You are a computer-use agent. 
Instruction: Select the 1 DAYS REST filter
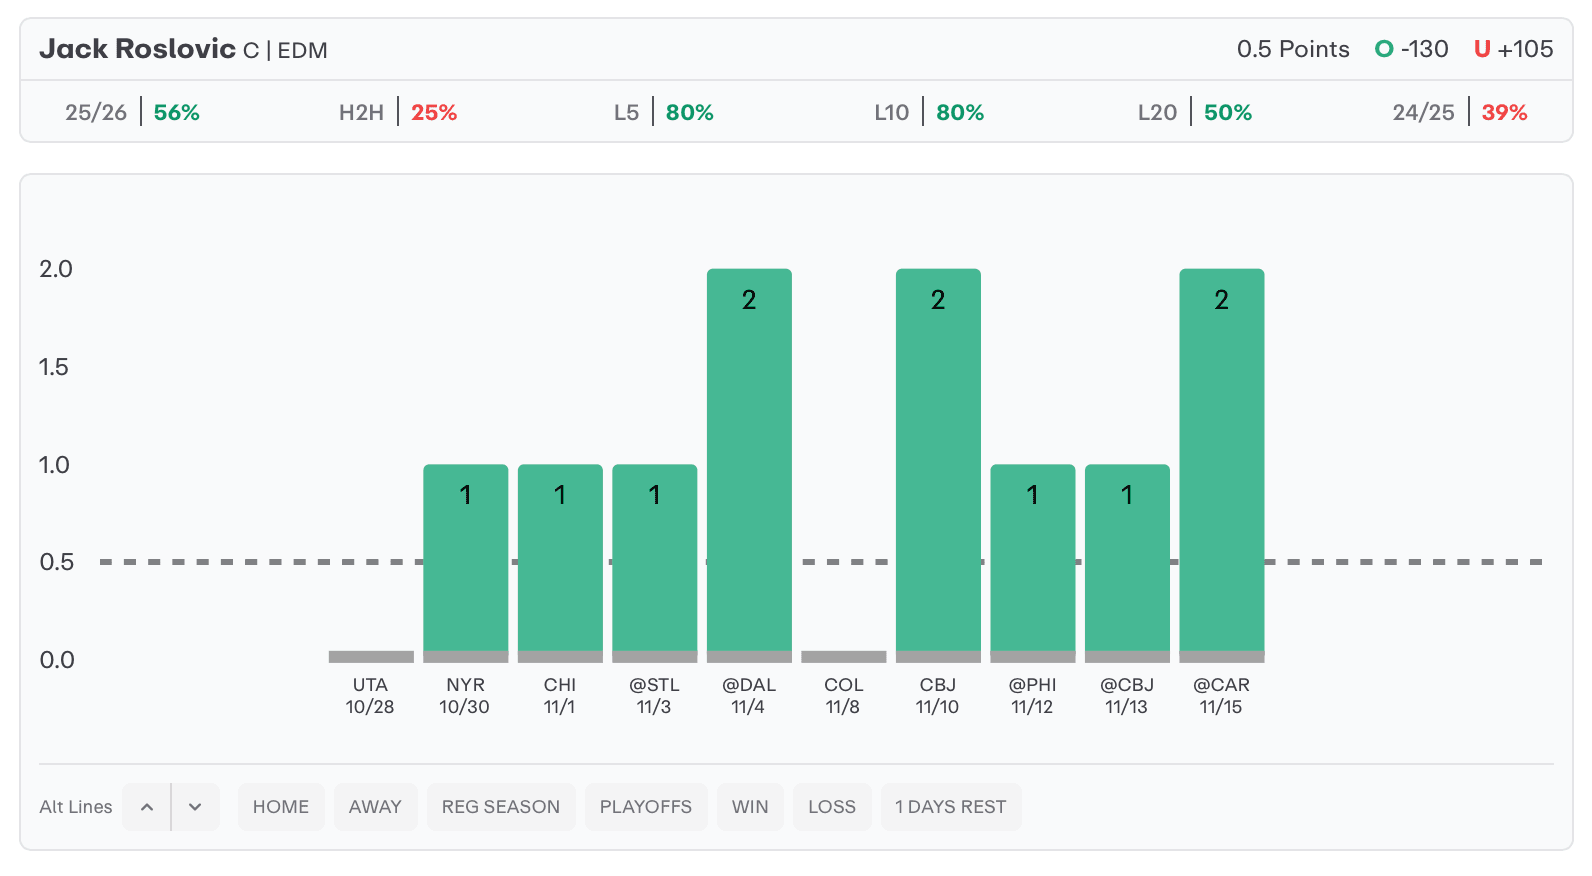951,807
